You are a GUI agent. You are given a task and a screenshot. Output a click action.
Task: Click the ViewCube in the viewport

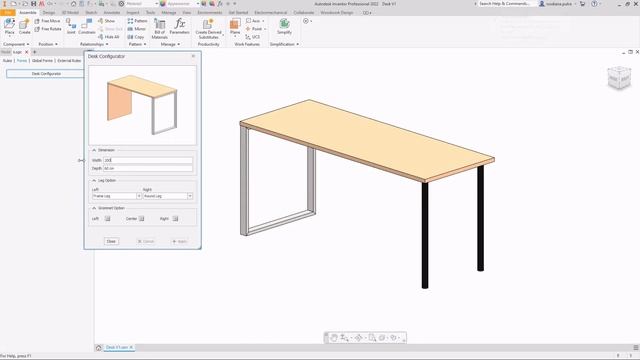tap(619, 78)
